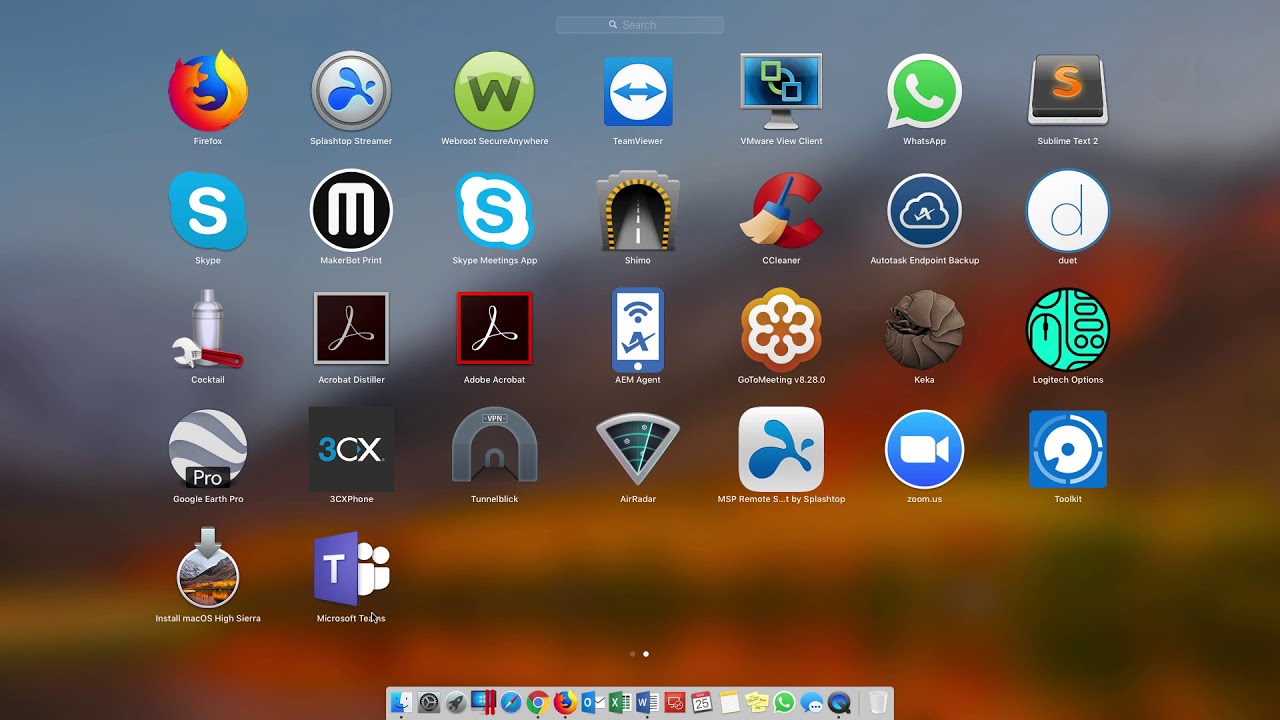Open Stickies in the Dock
Screen dimensions: 1280x720
click(x=757, y=703)
